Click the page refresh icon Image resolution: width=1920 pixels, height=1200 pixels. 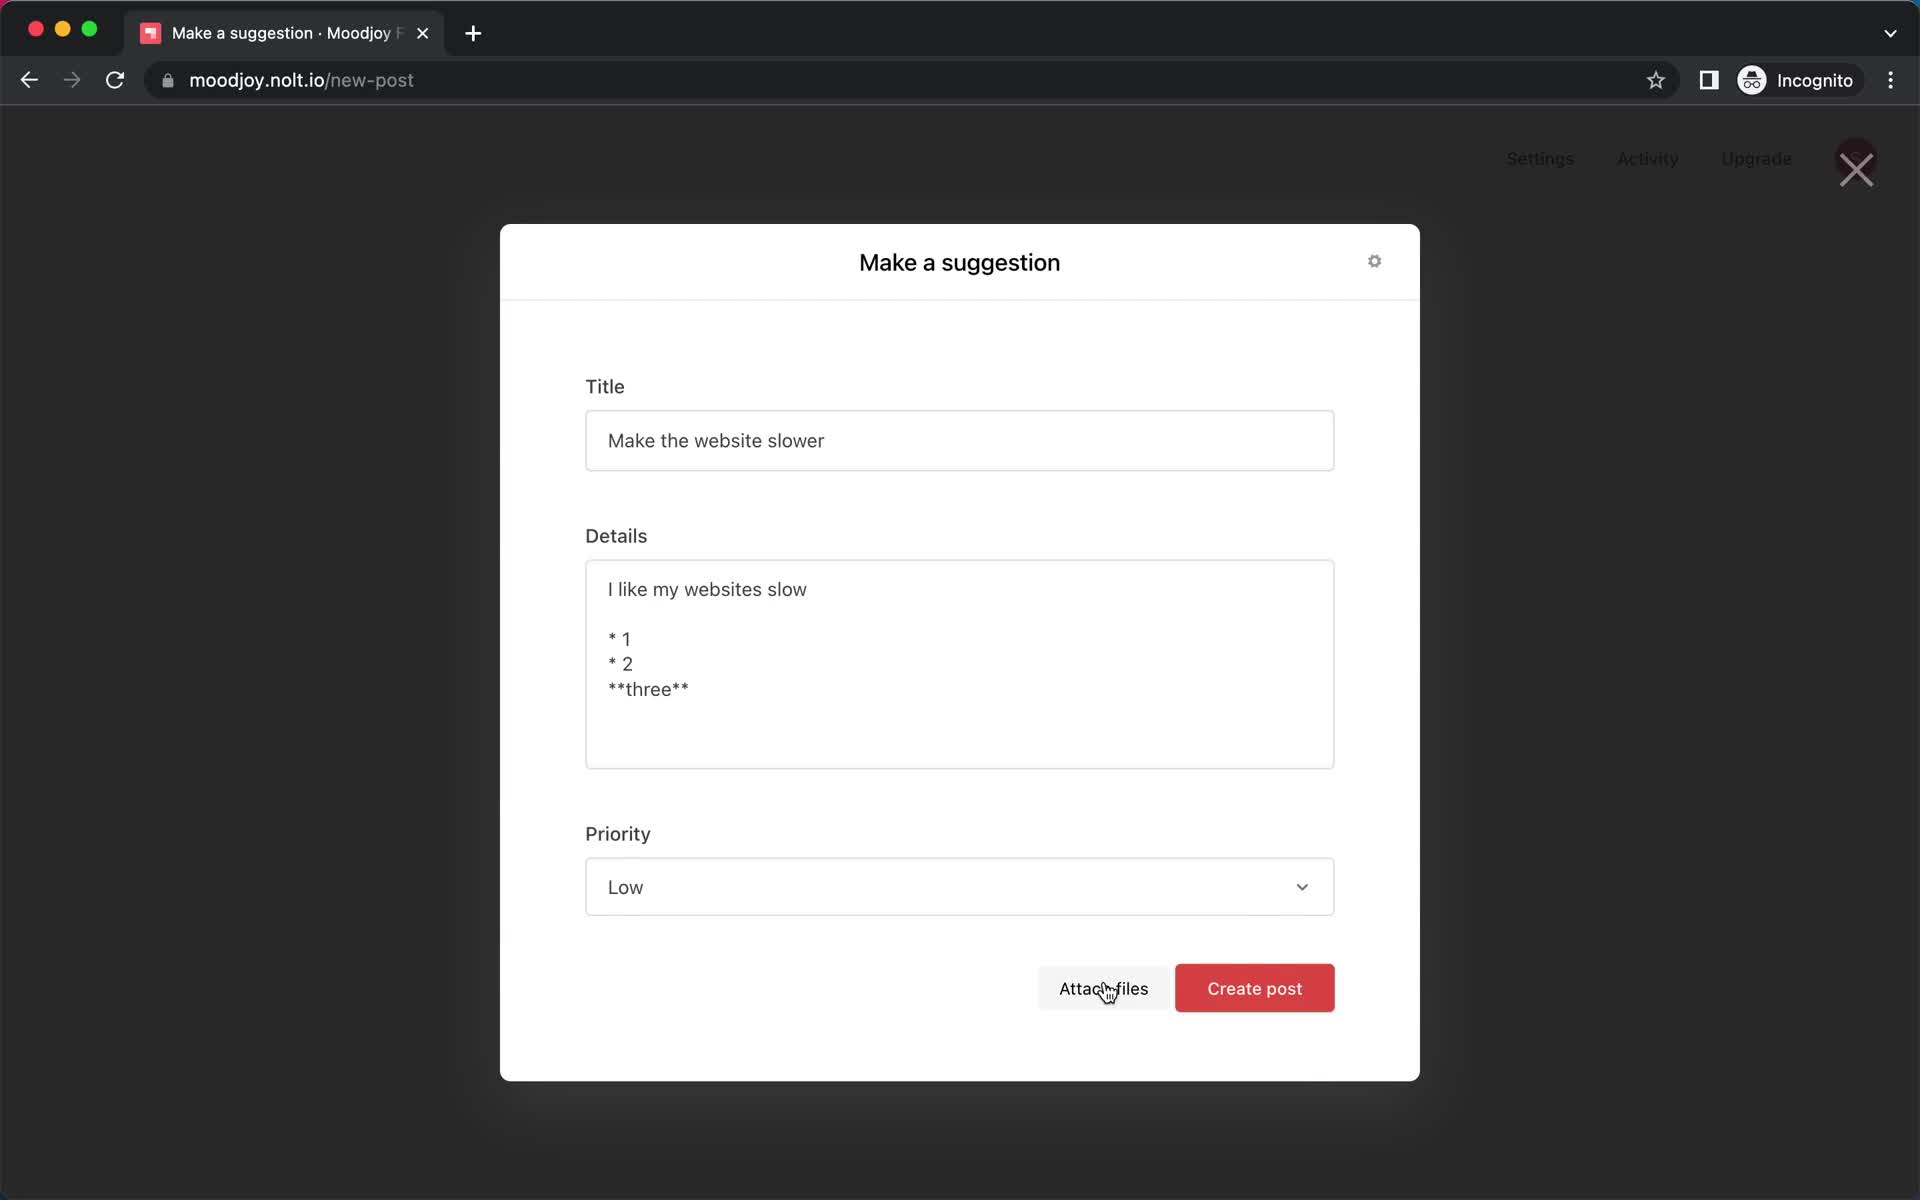click(117, 80)
